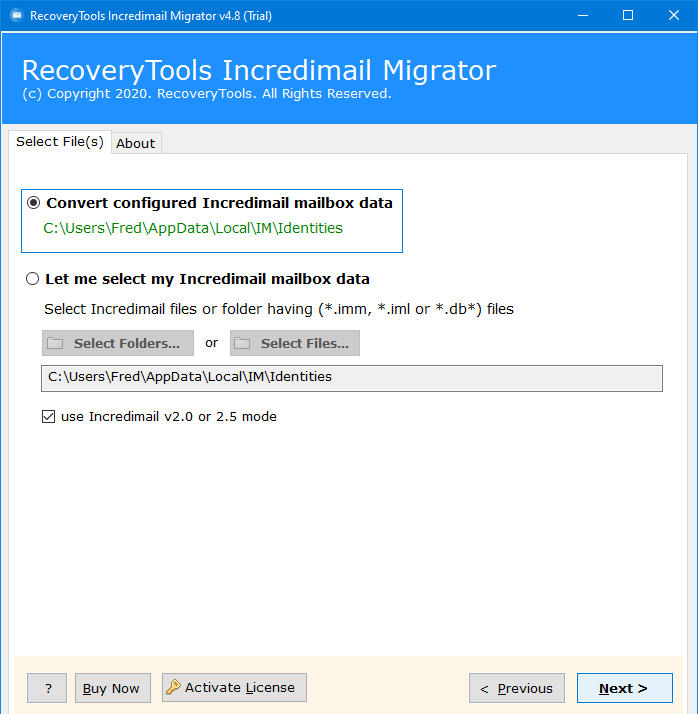Maximize the Incredimail Migrator window

click(x=628, y=15)
